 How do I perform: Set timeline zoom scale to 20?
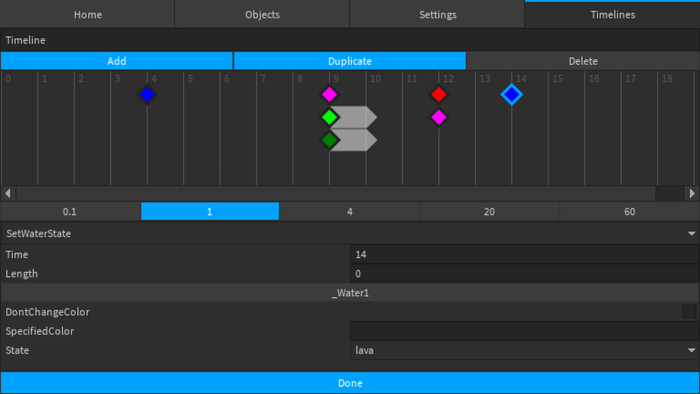(x=489, y=212)
